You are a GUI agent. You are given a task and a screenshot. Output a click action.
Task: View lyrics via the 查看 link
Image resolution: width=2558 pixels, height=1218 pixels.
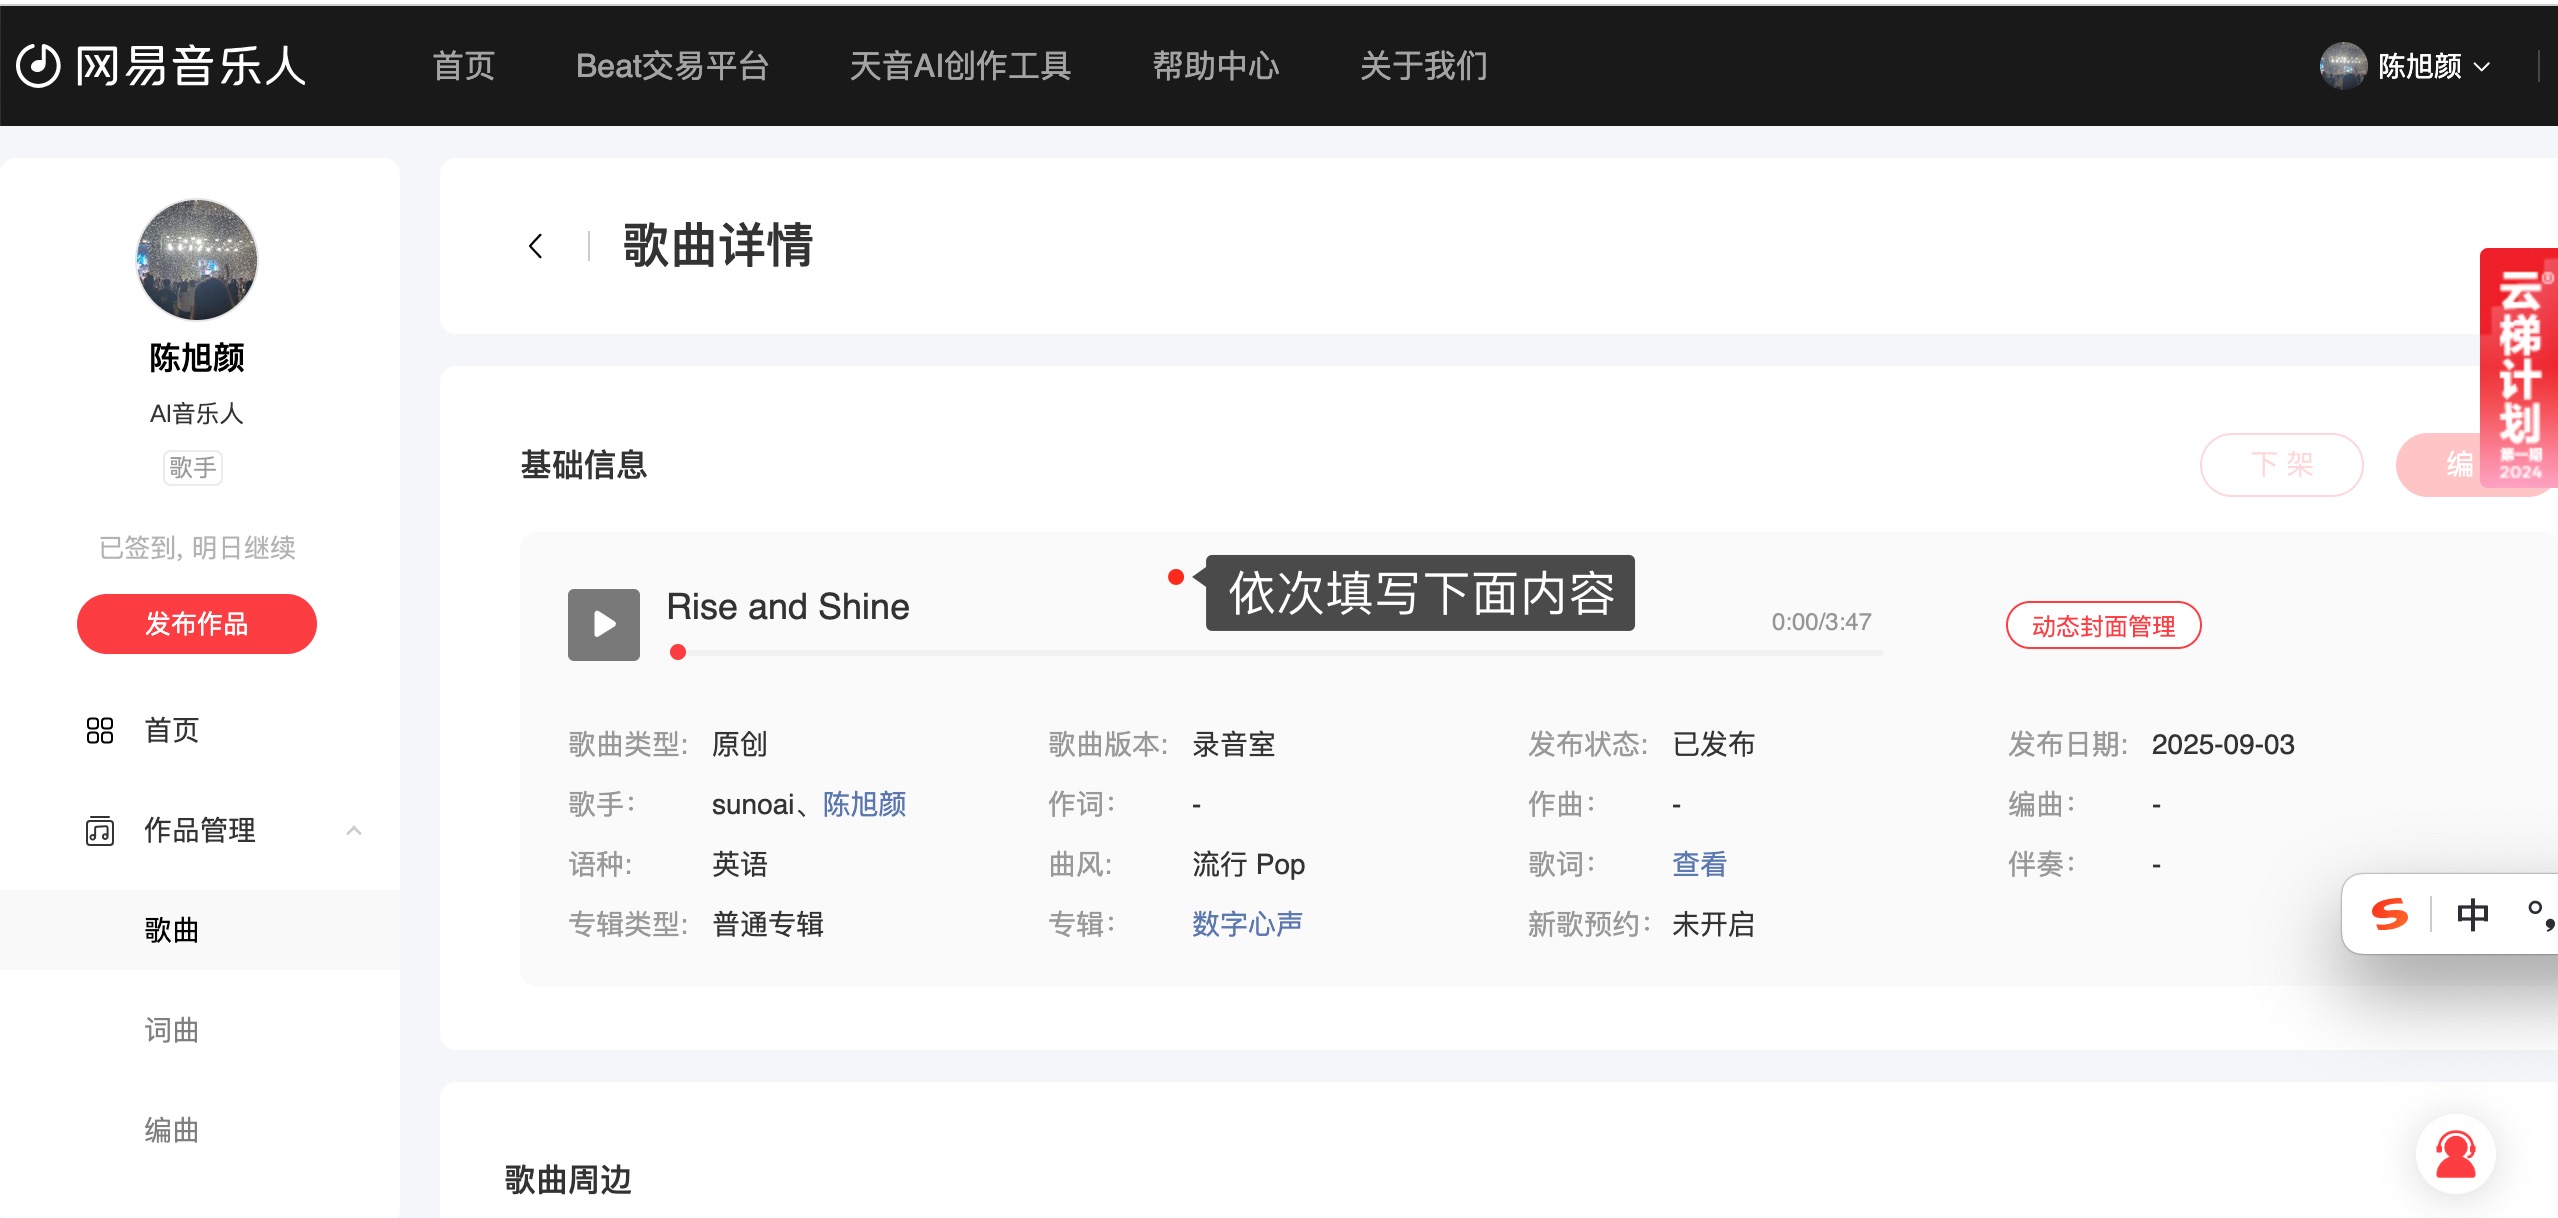[1699, 864]
